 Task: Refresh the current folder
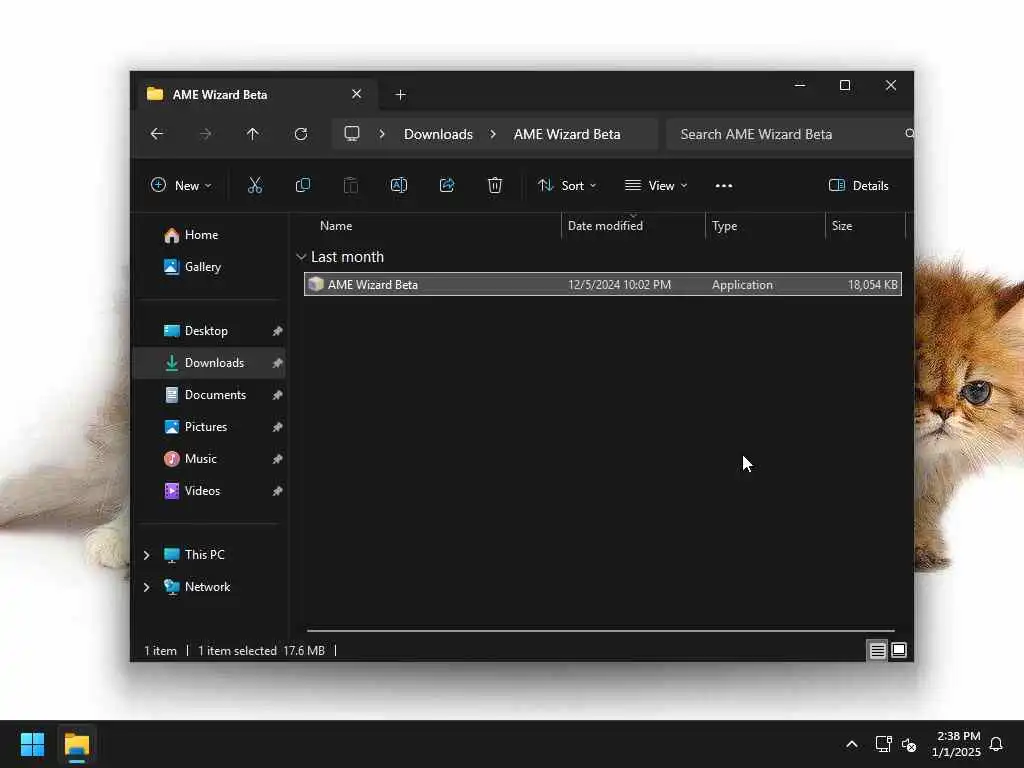coord(301,134)
